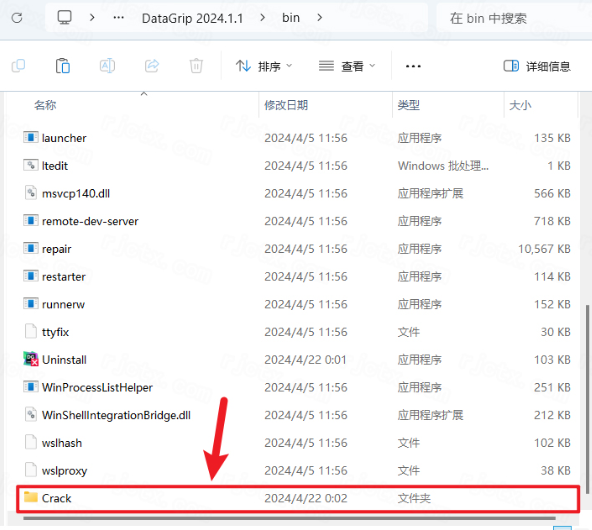Click the vertical scrollbar thumb
The width and height of the screenshot is (592, 530).
coord(587,399)
